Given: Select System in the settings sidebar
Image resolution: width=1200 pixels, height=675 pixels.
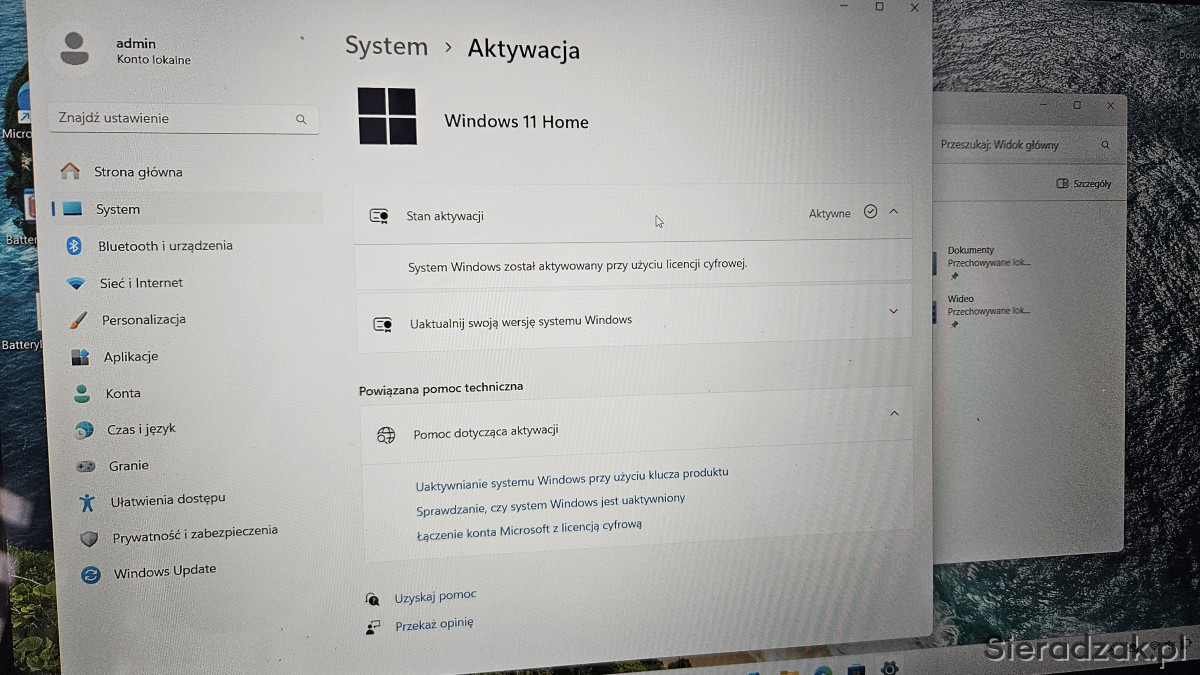Looking at the screenshot, I should click(118, 209).
